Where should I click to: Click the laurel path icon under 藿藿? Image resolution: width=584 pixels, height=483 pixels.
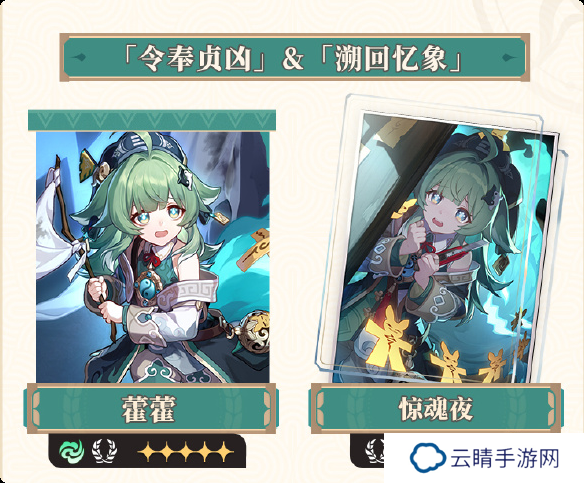pyautogui.click(x=104, y=451)
